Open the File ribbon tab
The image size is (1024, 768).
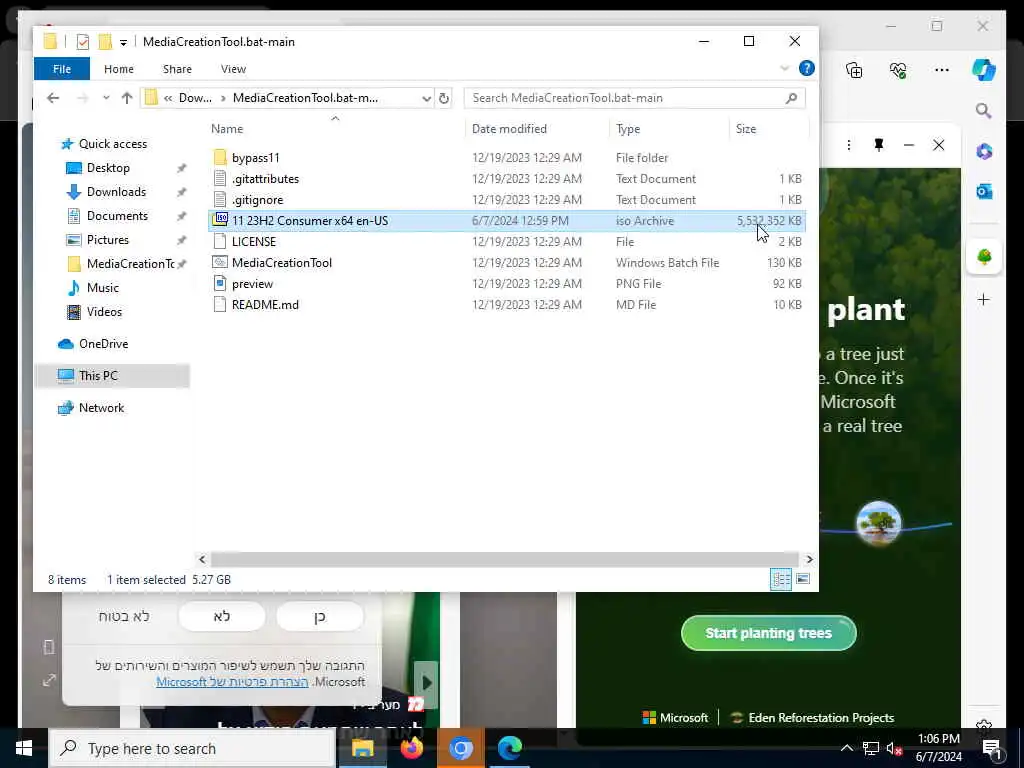(x=61, y=69)
